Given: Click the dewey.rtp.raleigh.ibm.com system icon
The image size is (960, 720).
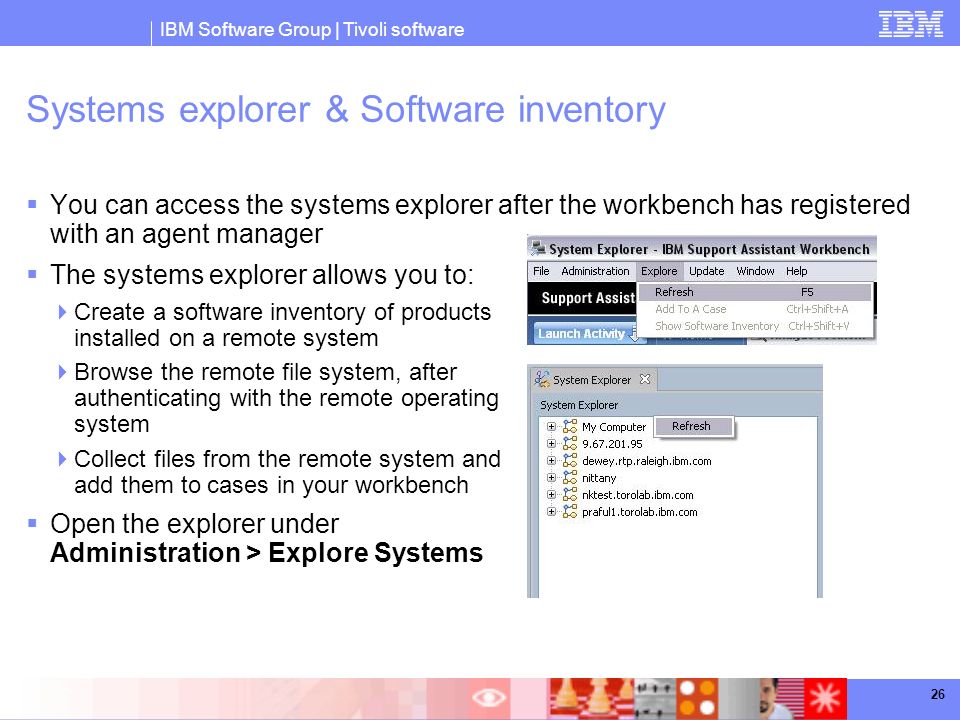Looking at the screenshot, I should (x=569, y=461).
